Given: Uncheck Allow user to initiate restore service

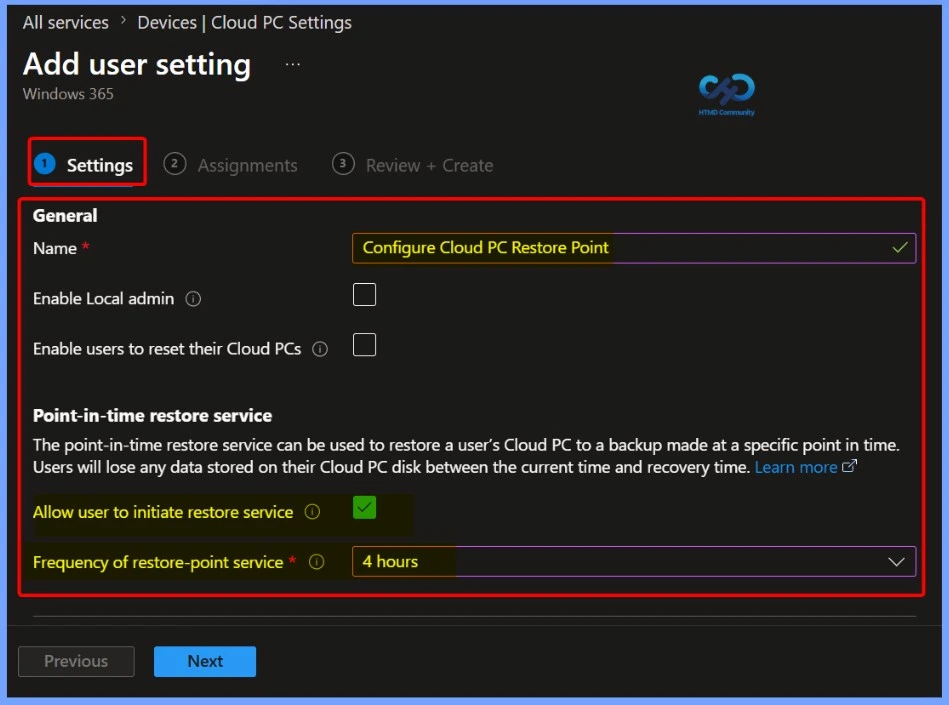Looking at the screenshot, I should [x=364, y=507].
